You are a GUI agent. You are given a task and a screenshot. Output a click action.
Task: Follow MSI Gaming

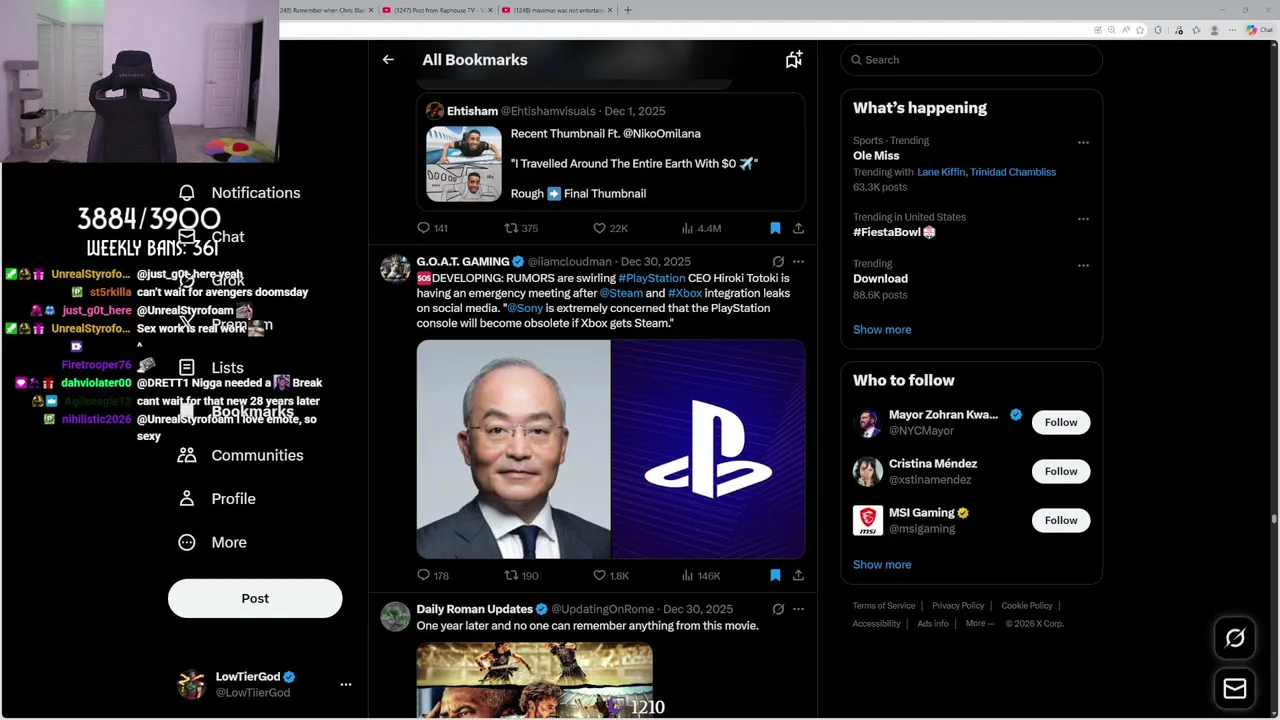click(x=1061, y=520)
